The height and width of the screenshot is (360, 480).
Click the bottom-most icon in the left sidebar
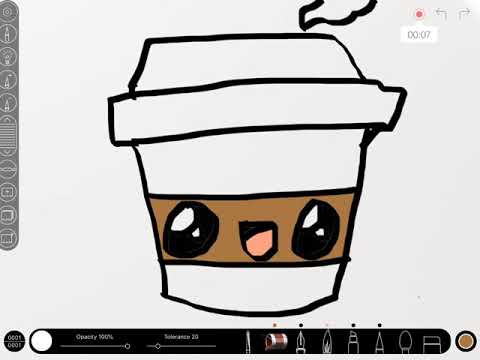tap(7, 238)
